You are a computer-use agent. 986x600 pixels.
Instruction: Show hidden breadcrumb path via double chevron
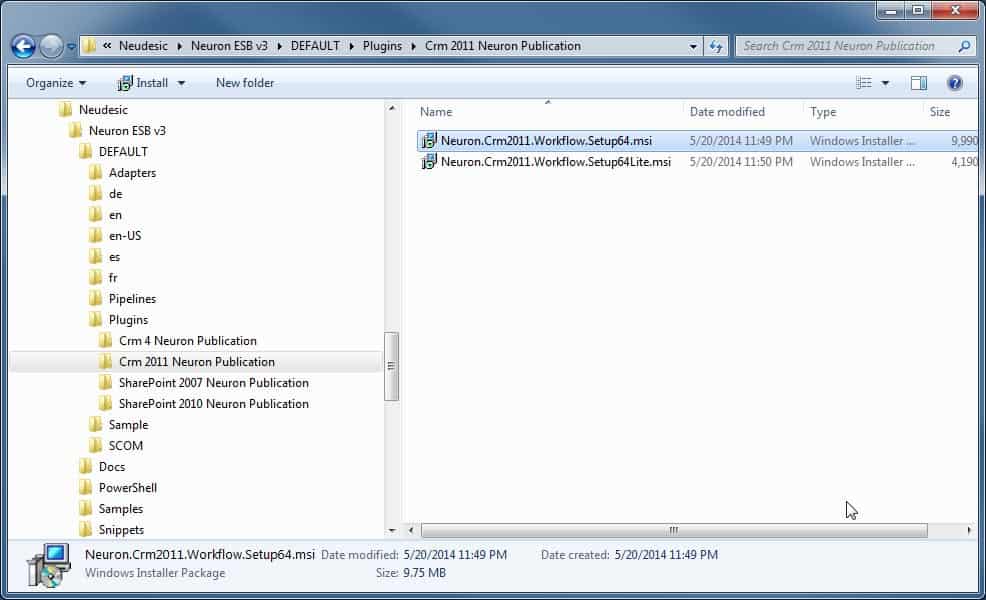coord(107,45)
